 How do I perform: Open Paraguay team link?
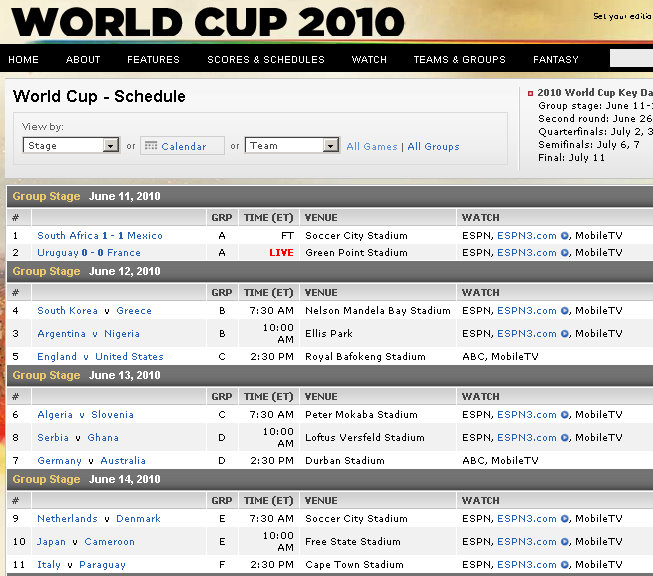tap(102, 565)
